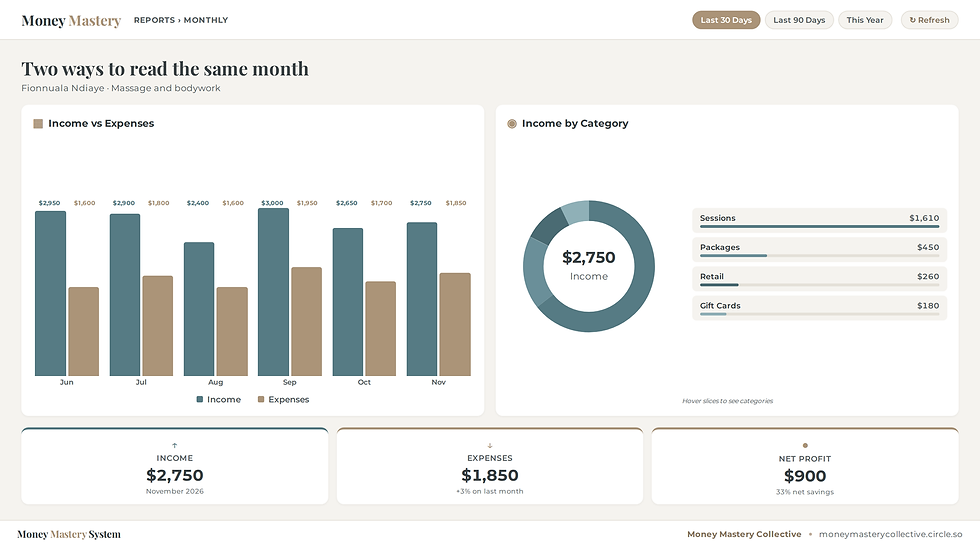Select the Last 30 Days filter
The width and height of the screenshot is (980, 547).
click(726, 20)
